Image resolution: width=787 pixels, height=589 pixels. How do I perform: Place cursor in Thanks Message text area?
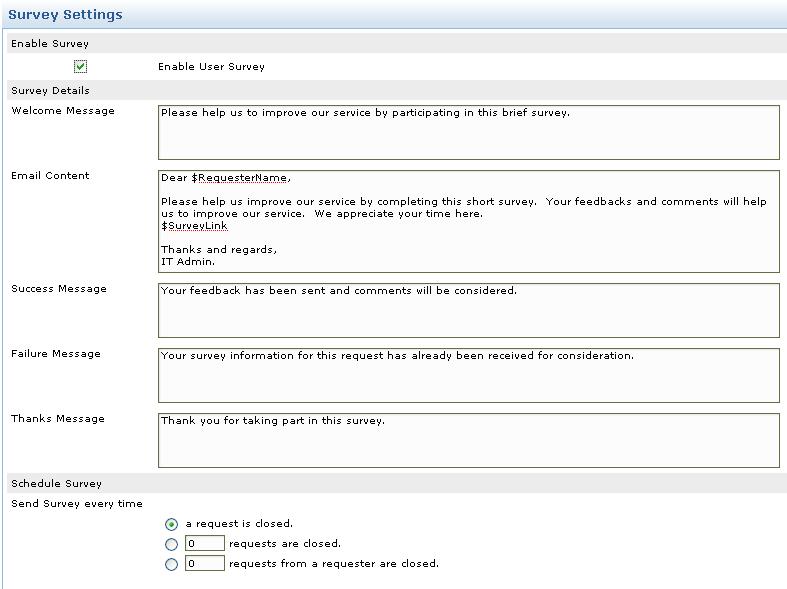click(468, 440)
